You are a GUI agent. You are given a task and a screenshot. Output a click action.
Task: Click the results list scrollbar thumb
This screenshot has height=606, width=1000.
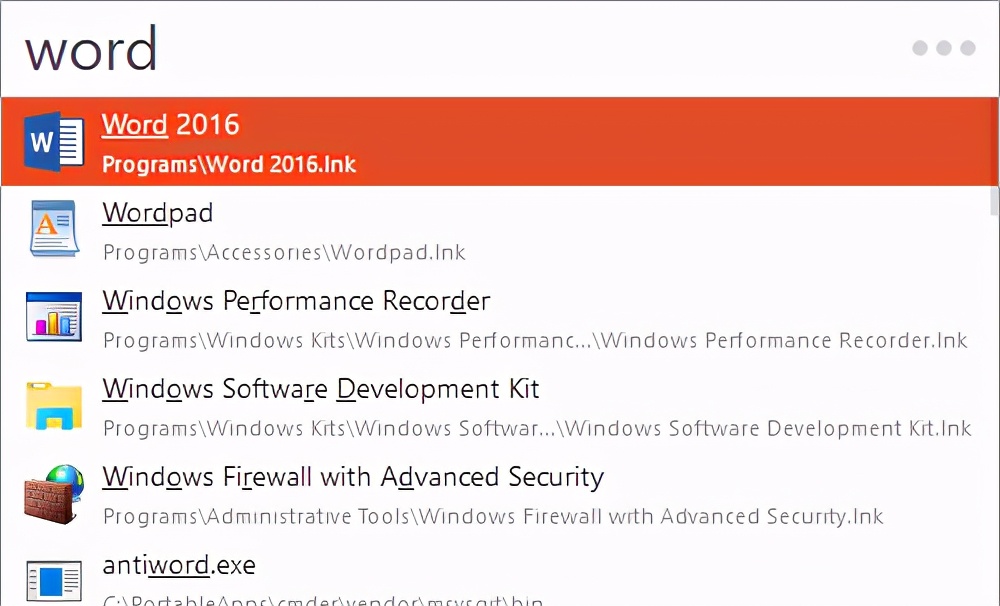994,200
